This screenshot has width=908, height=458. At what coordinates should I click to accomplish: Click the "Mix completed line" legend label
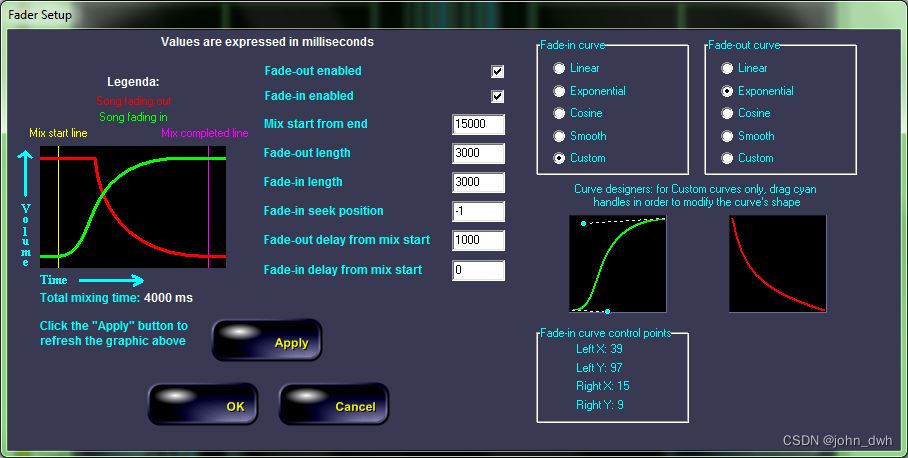(204, 133)
